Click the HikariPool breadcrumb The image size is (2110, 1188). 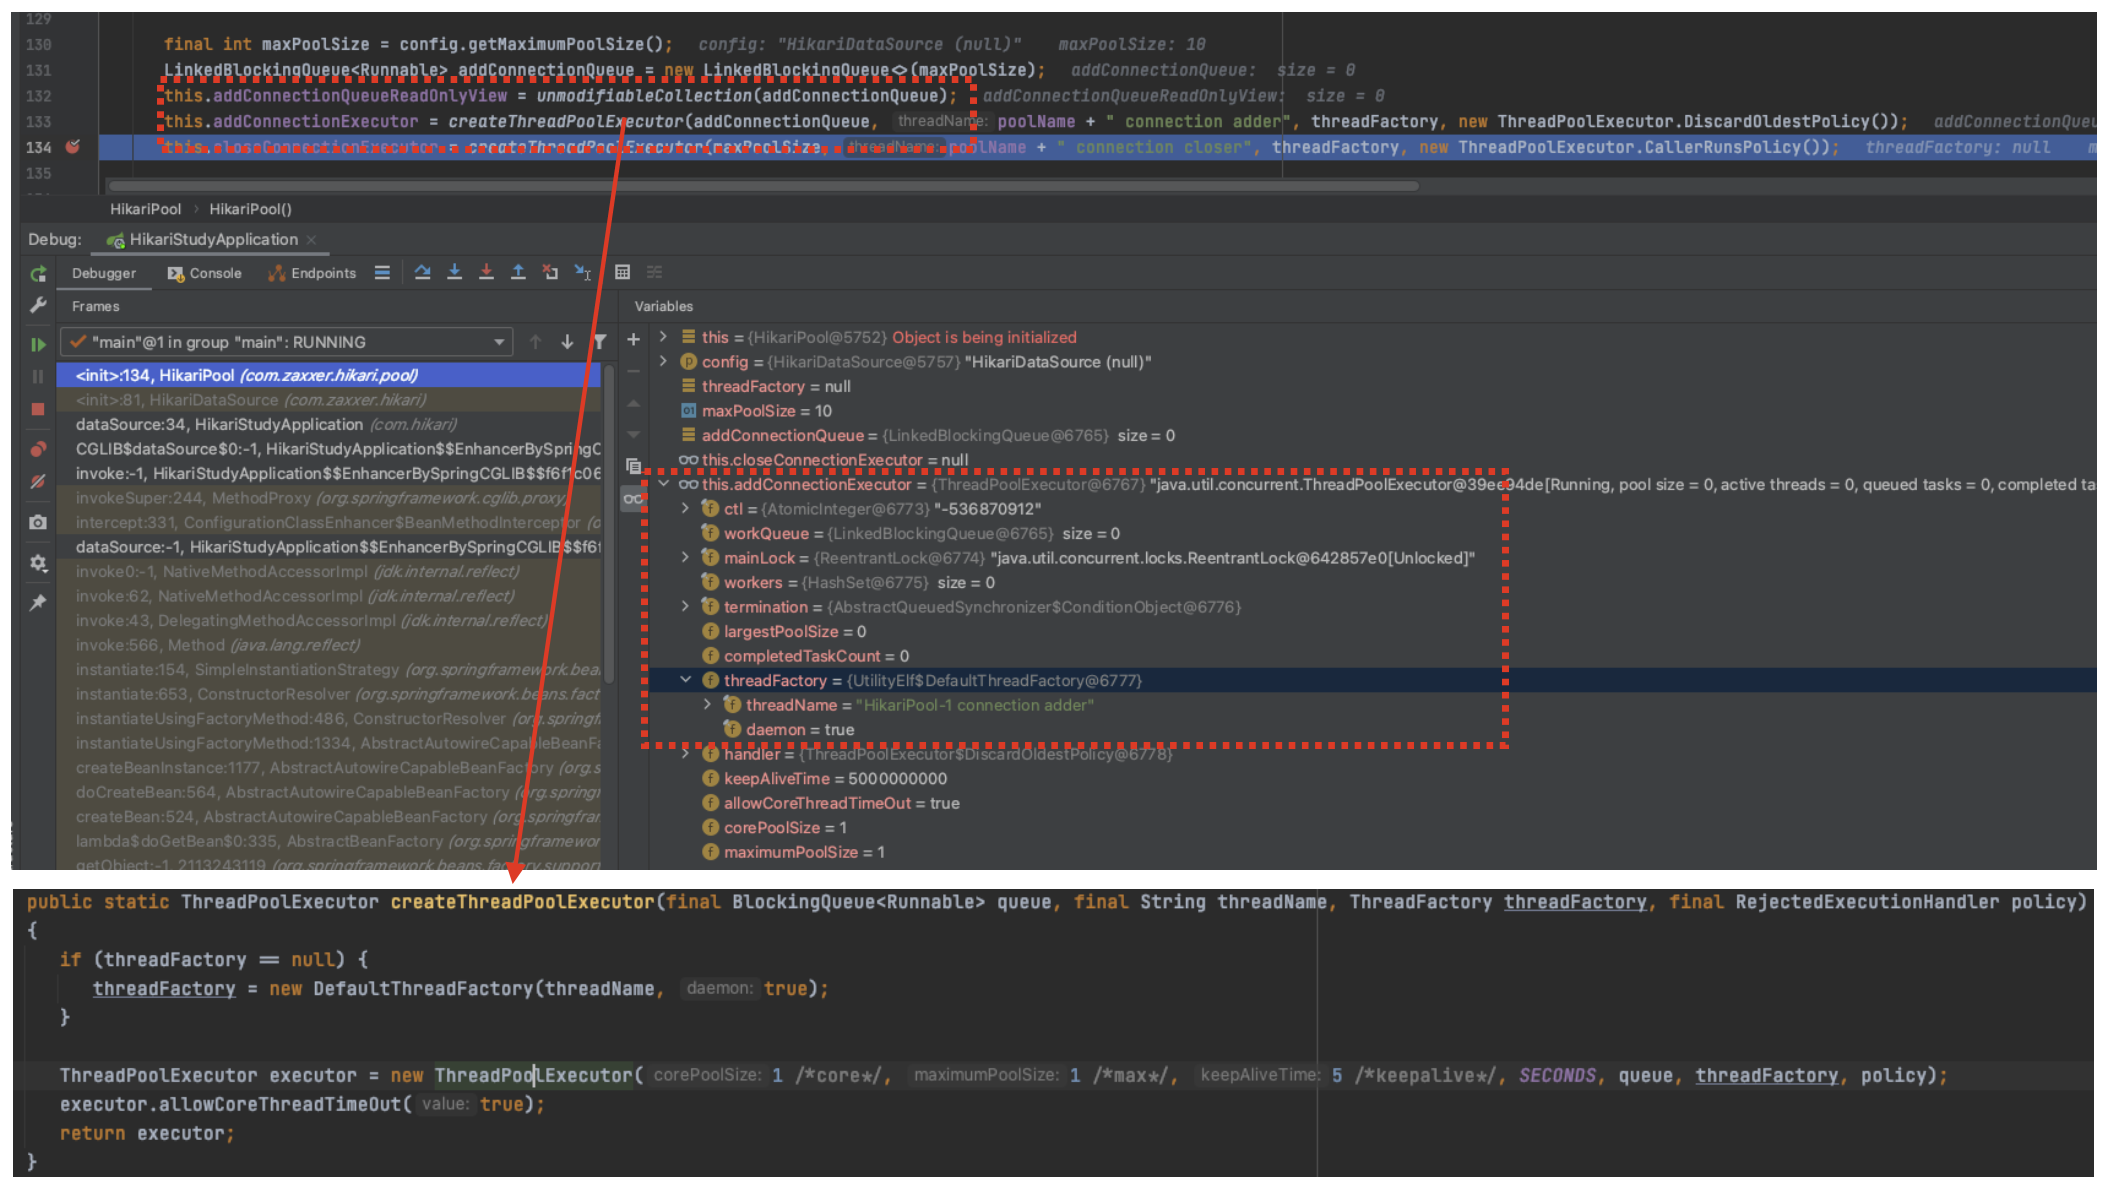146,209
